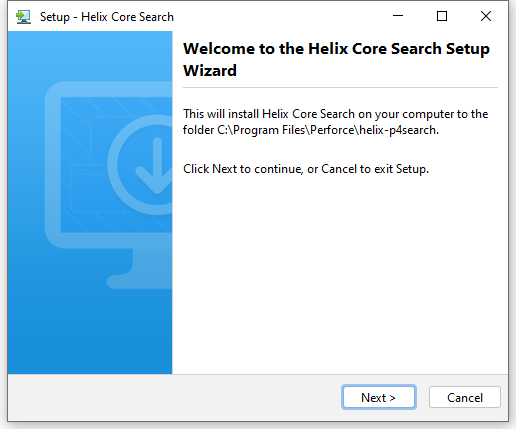Click the horizontal divider below the heading
The width and height of the screenshot is (516, 429).
point(340,88)
